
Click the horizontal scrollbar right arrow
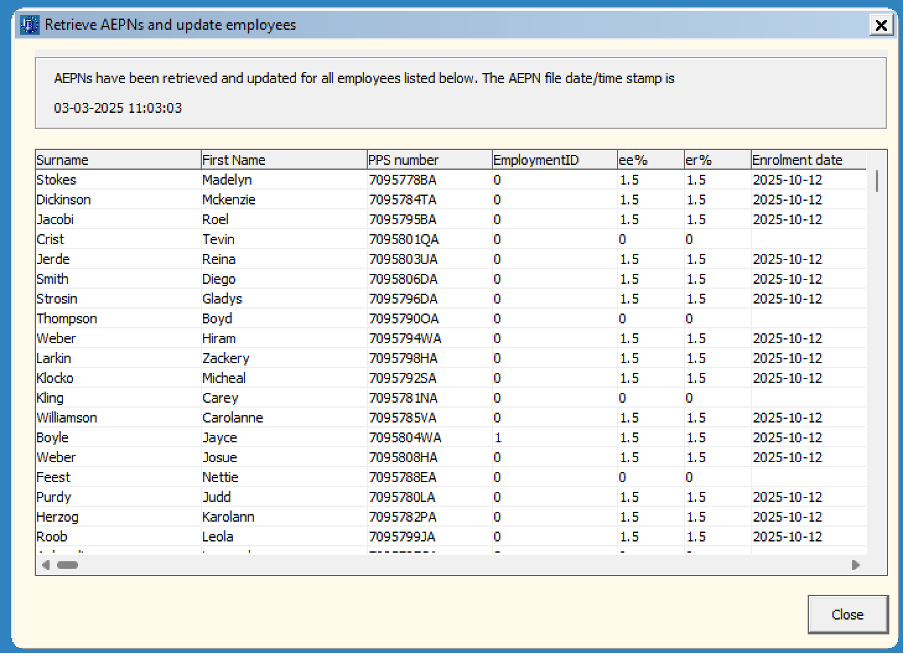pyautogui.click(x=856, y=565)
